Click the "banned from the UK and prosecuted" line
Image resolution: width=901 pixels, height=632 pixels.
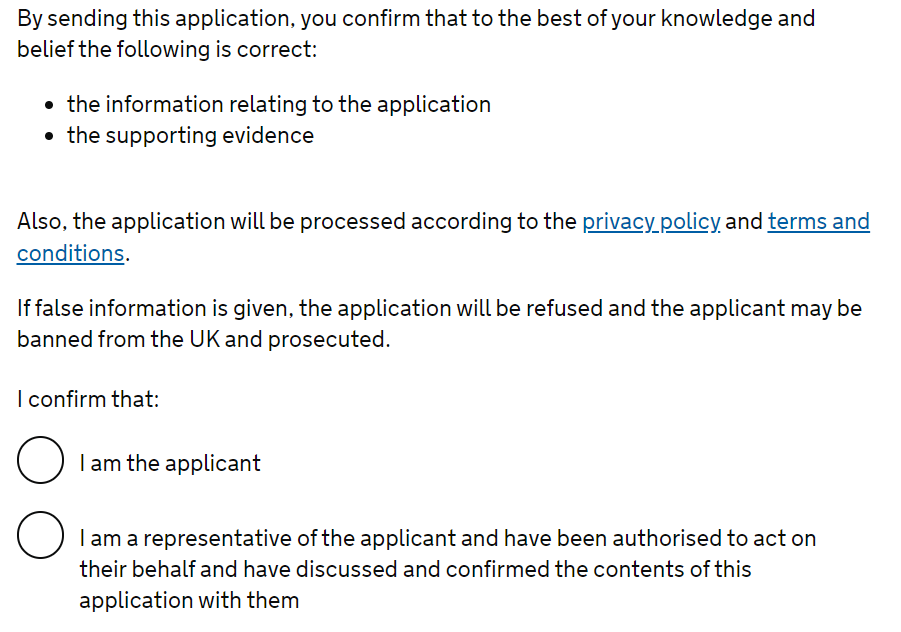(x=203, y=340)
